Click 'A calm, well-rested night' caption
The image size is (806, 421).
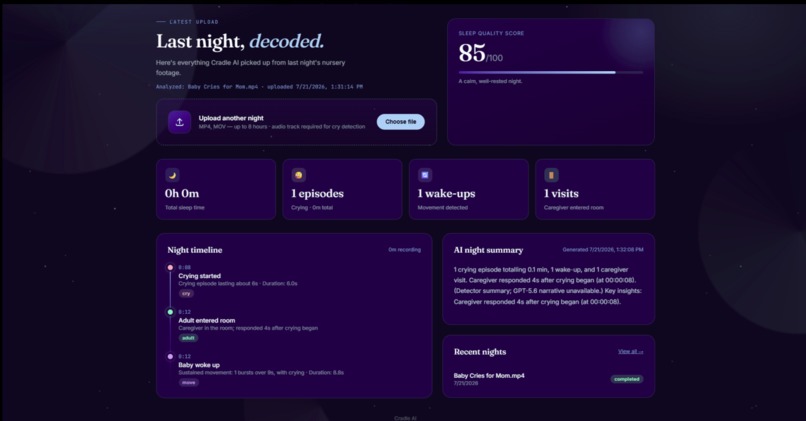490,81
